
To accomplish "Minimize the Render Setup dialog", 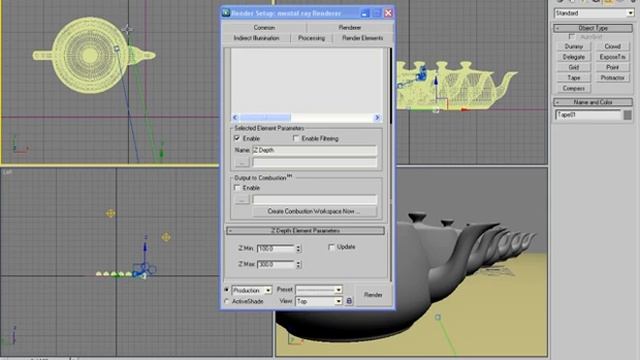I will [x=364, y=13].
